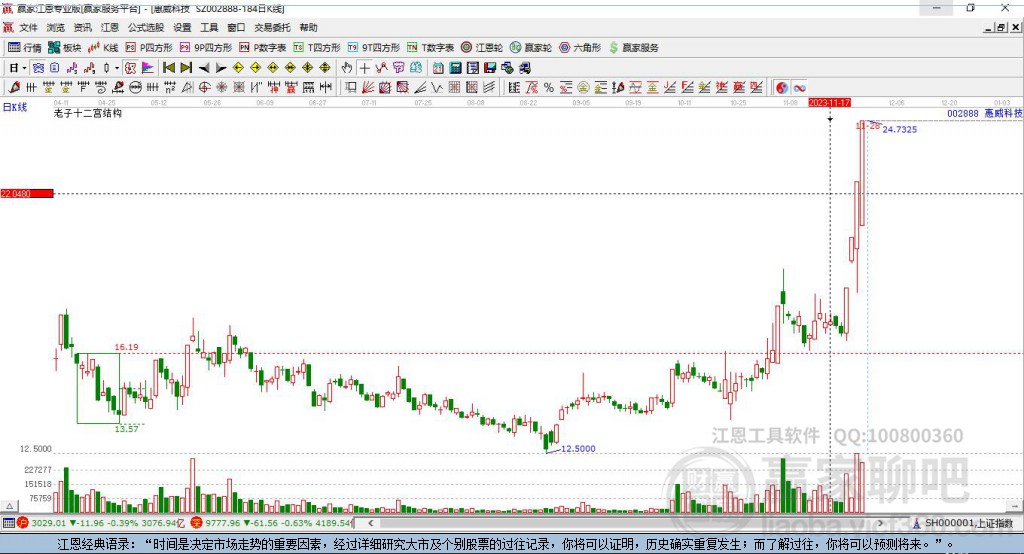Click the floppy disk save icon
1024x554 pixels.
point(490,68)
